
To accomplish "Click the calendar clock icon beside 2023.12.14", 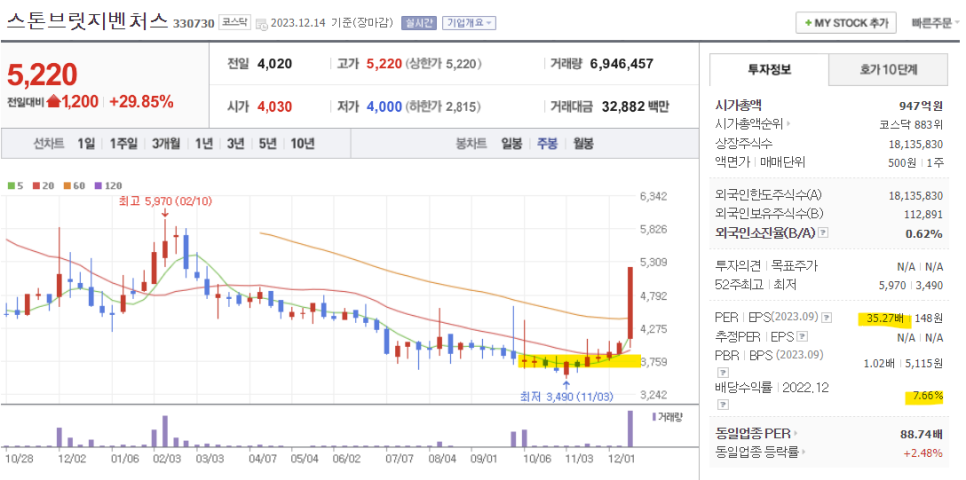I will click(261, 24).
